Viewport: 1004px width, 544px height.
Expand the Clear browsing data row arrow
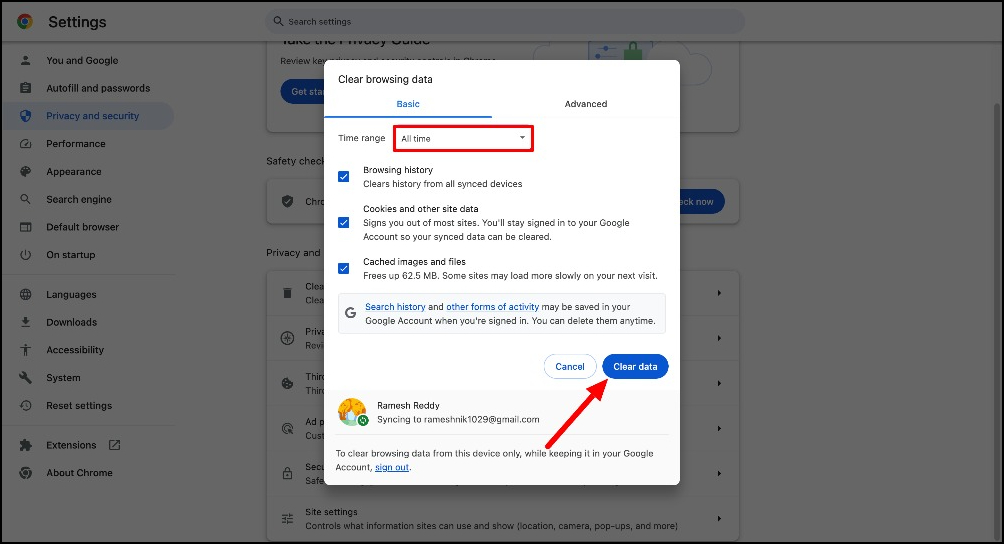point(719,293)
